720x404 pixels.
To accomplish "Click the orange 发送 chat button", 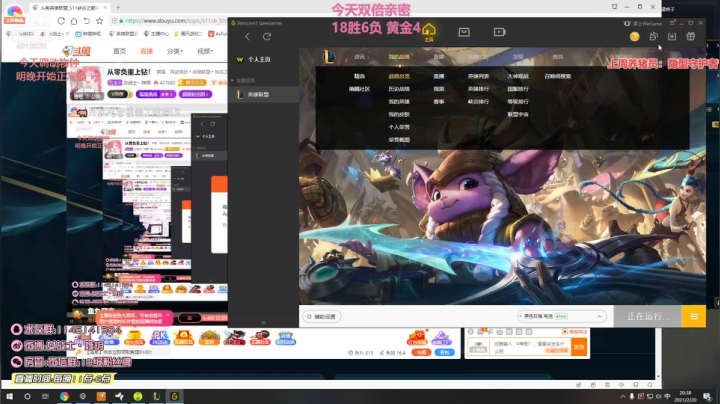I will click(579, 347).
